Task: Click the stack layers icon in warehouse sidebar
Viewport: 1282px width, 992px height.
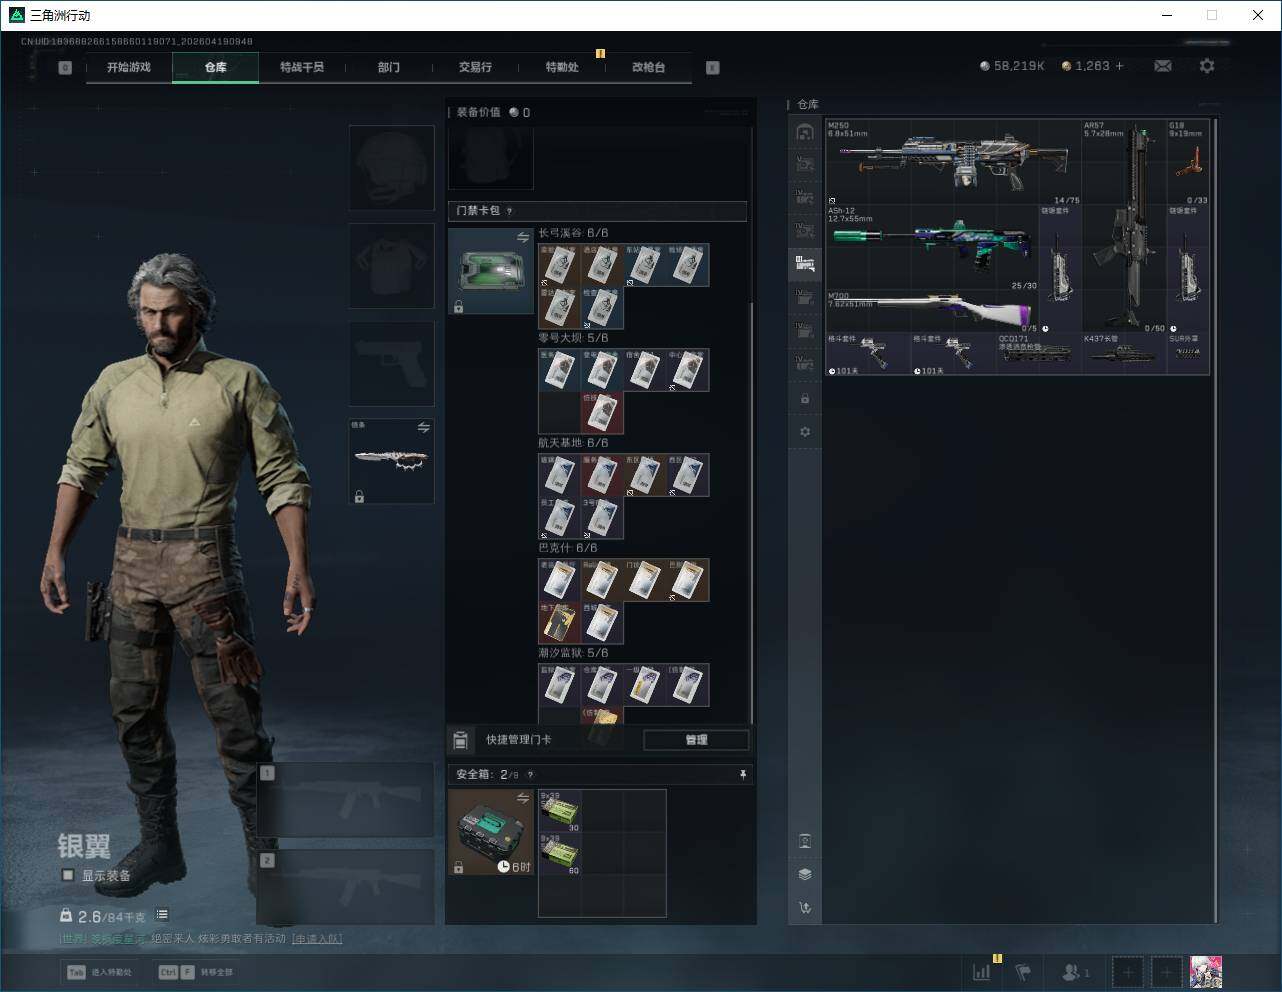Action: coord(805,874)
